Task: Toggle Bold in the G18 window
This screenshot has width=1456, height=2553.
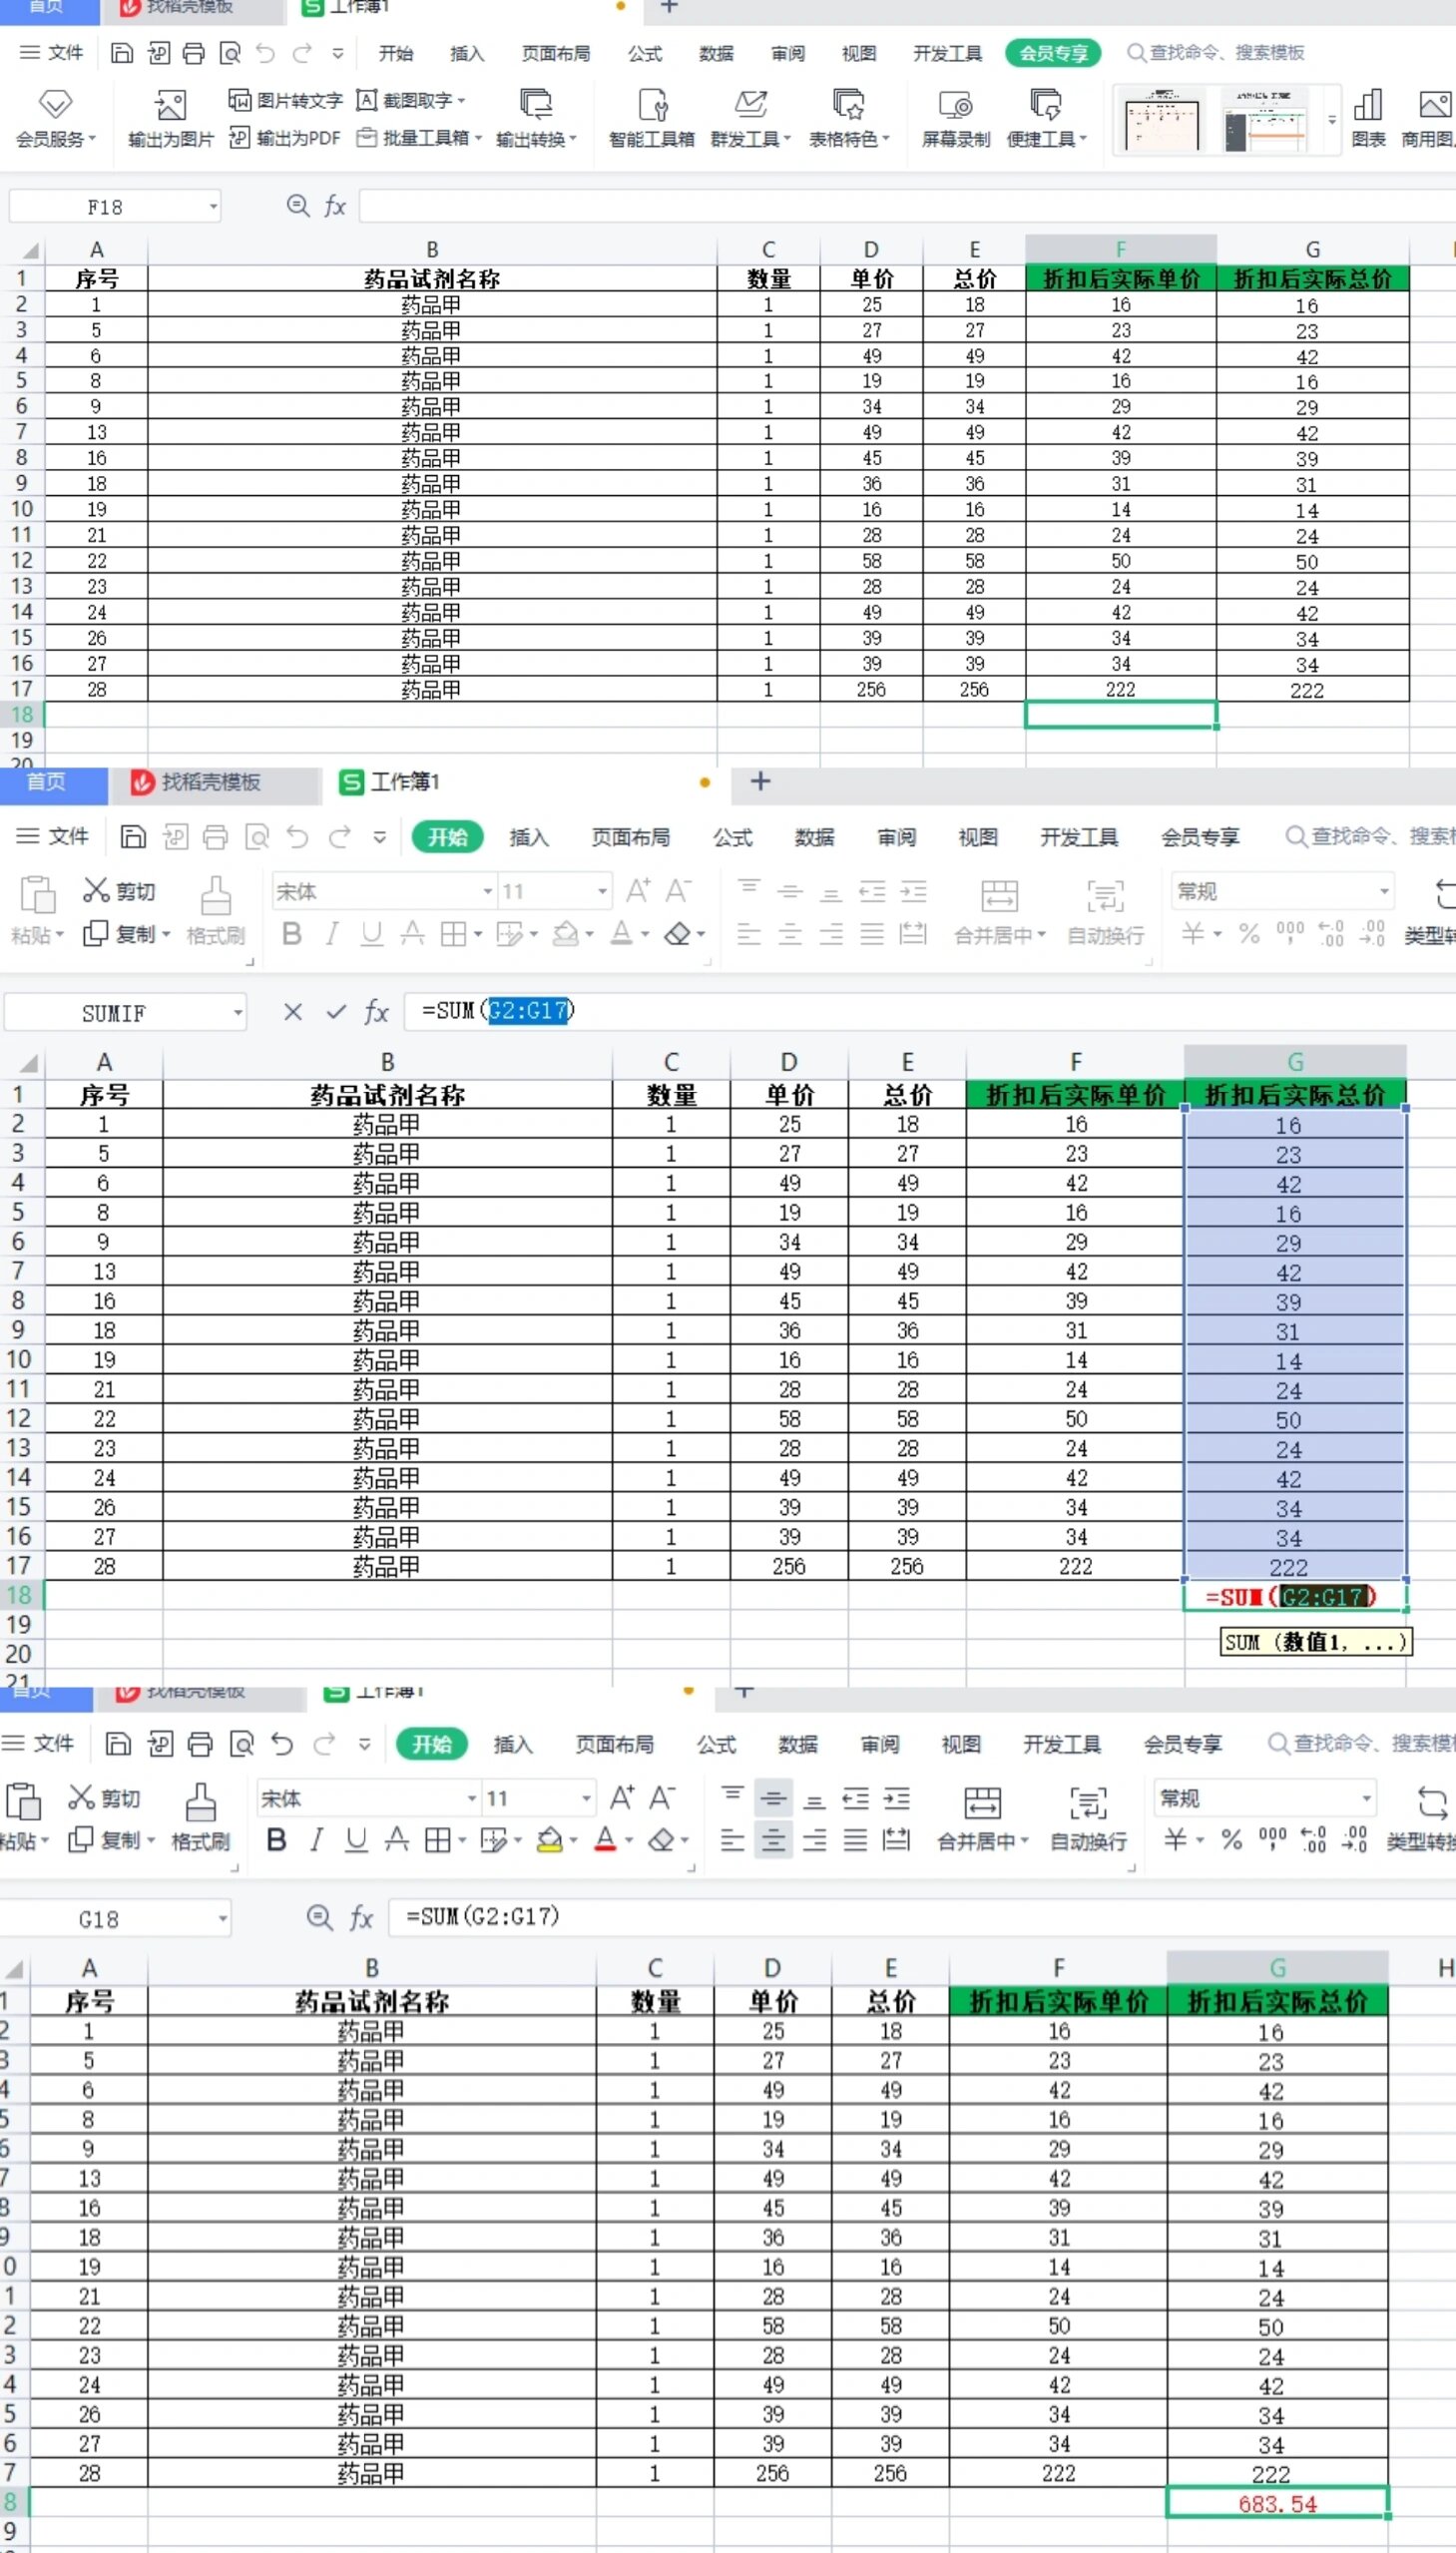Action: tap(277, 1840)
